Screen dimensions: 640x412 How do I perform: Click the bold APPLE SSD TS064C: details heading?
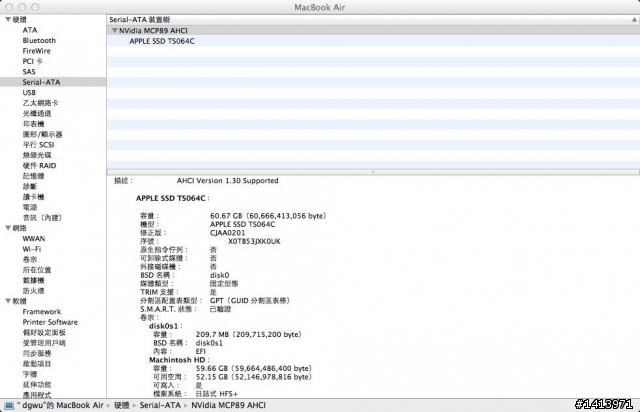[x=172, y=198]
